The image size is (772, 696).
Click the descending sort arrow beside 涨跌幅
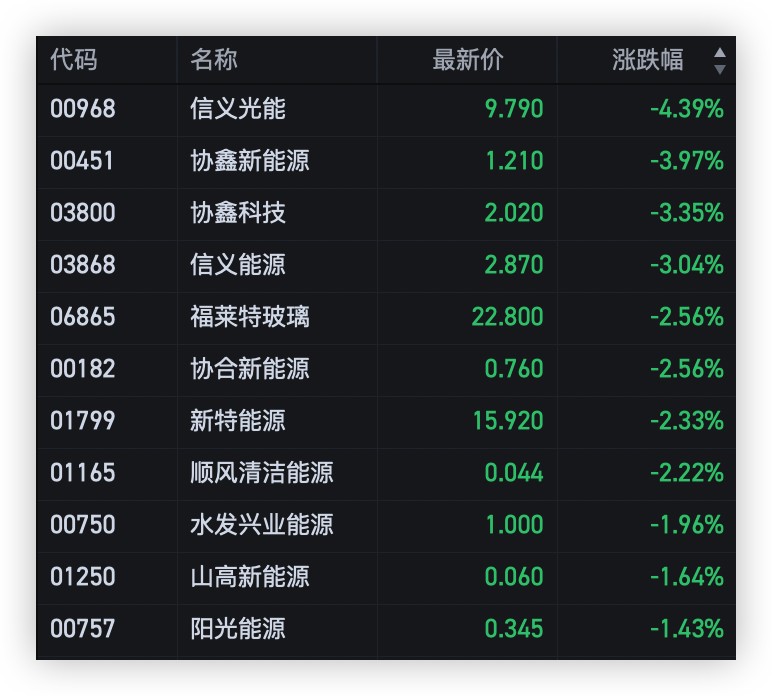click(x=719, y=69)
